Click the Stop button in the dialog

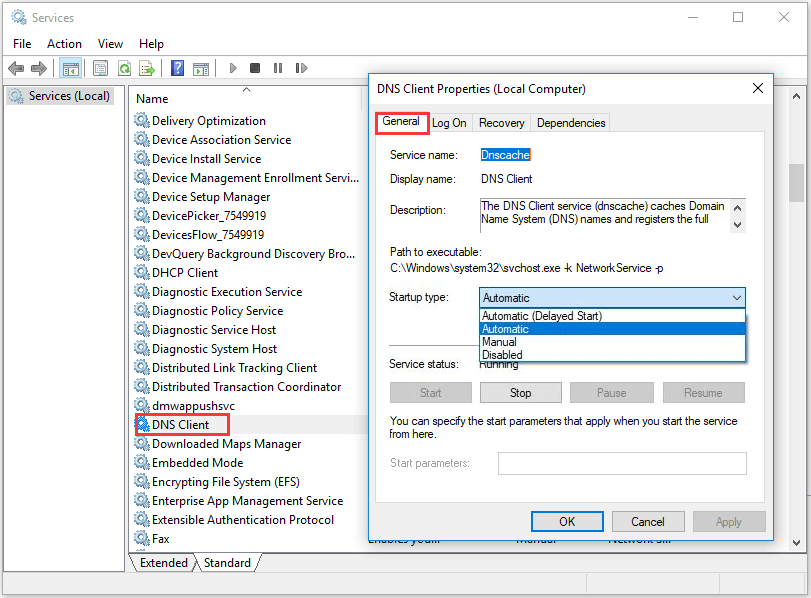click(520, 393)
